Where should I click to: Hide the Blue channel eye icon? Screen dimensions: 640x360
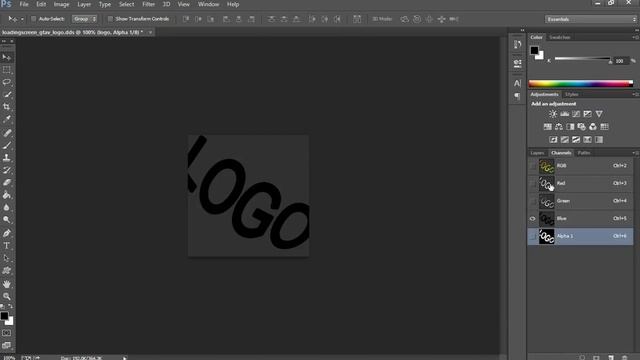(x=533, y=219)
